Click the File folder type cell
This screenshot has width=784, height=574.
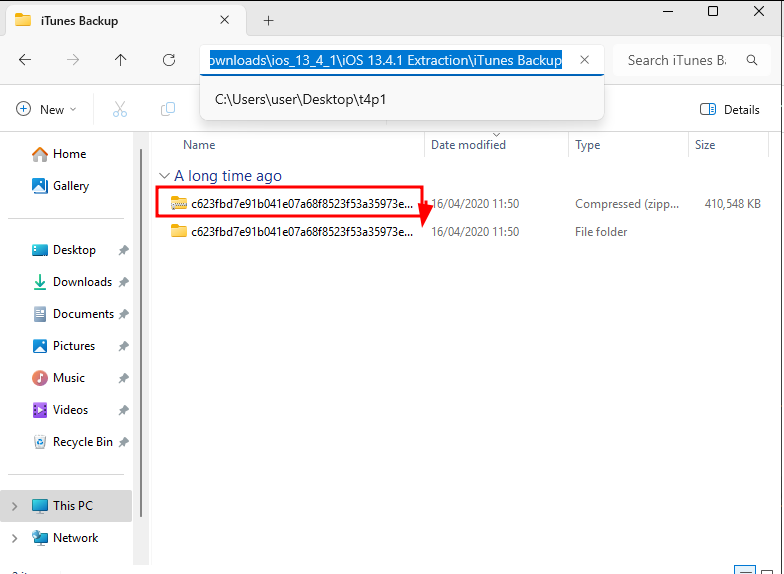601,232
